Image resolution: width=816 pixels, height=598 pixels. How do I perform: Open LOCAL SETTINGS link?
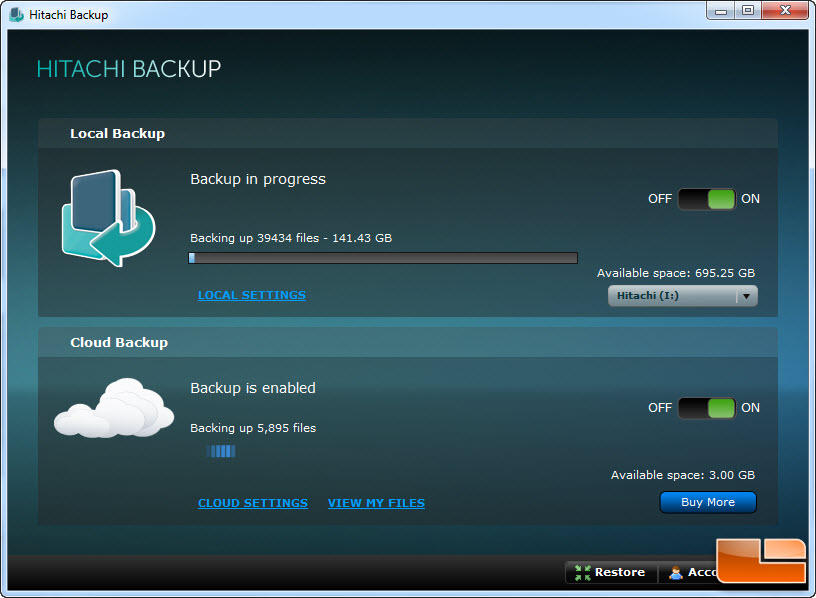pos(252,295)
